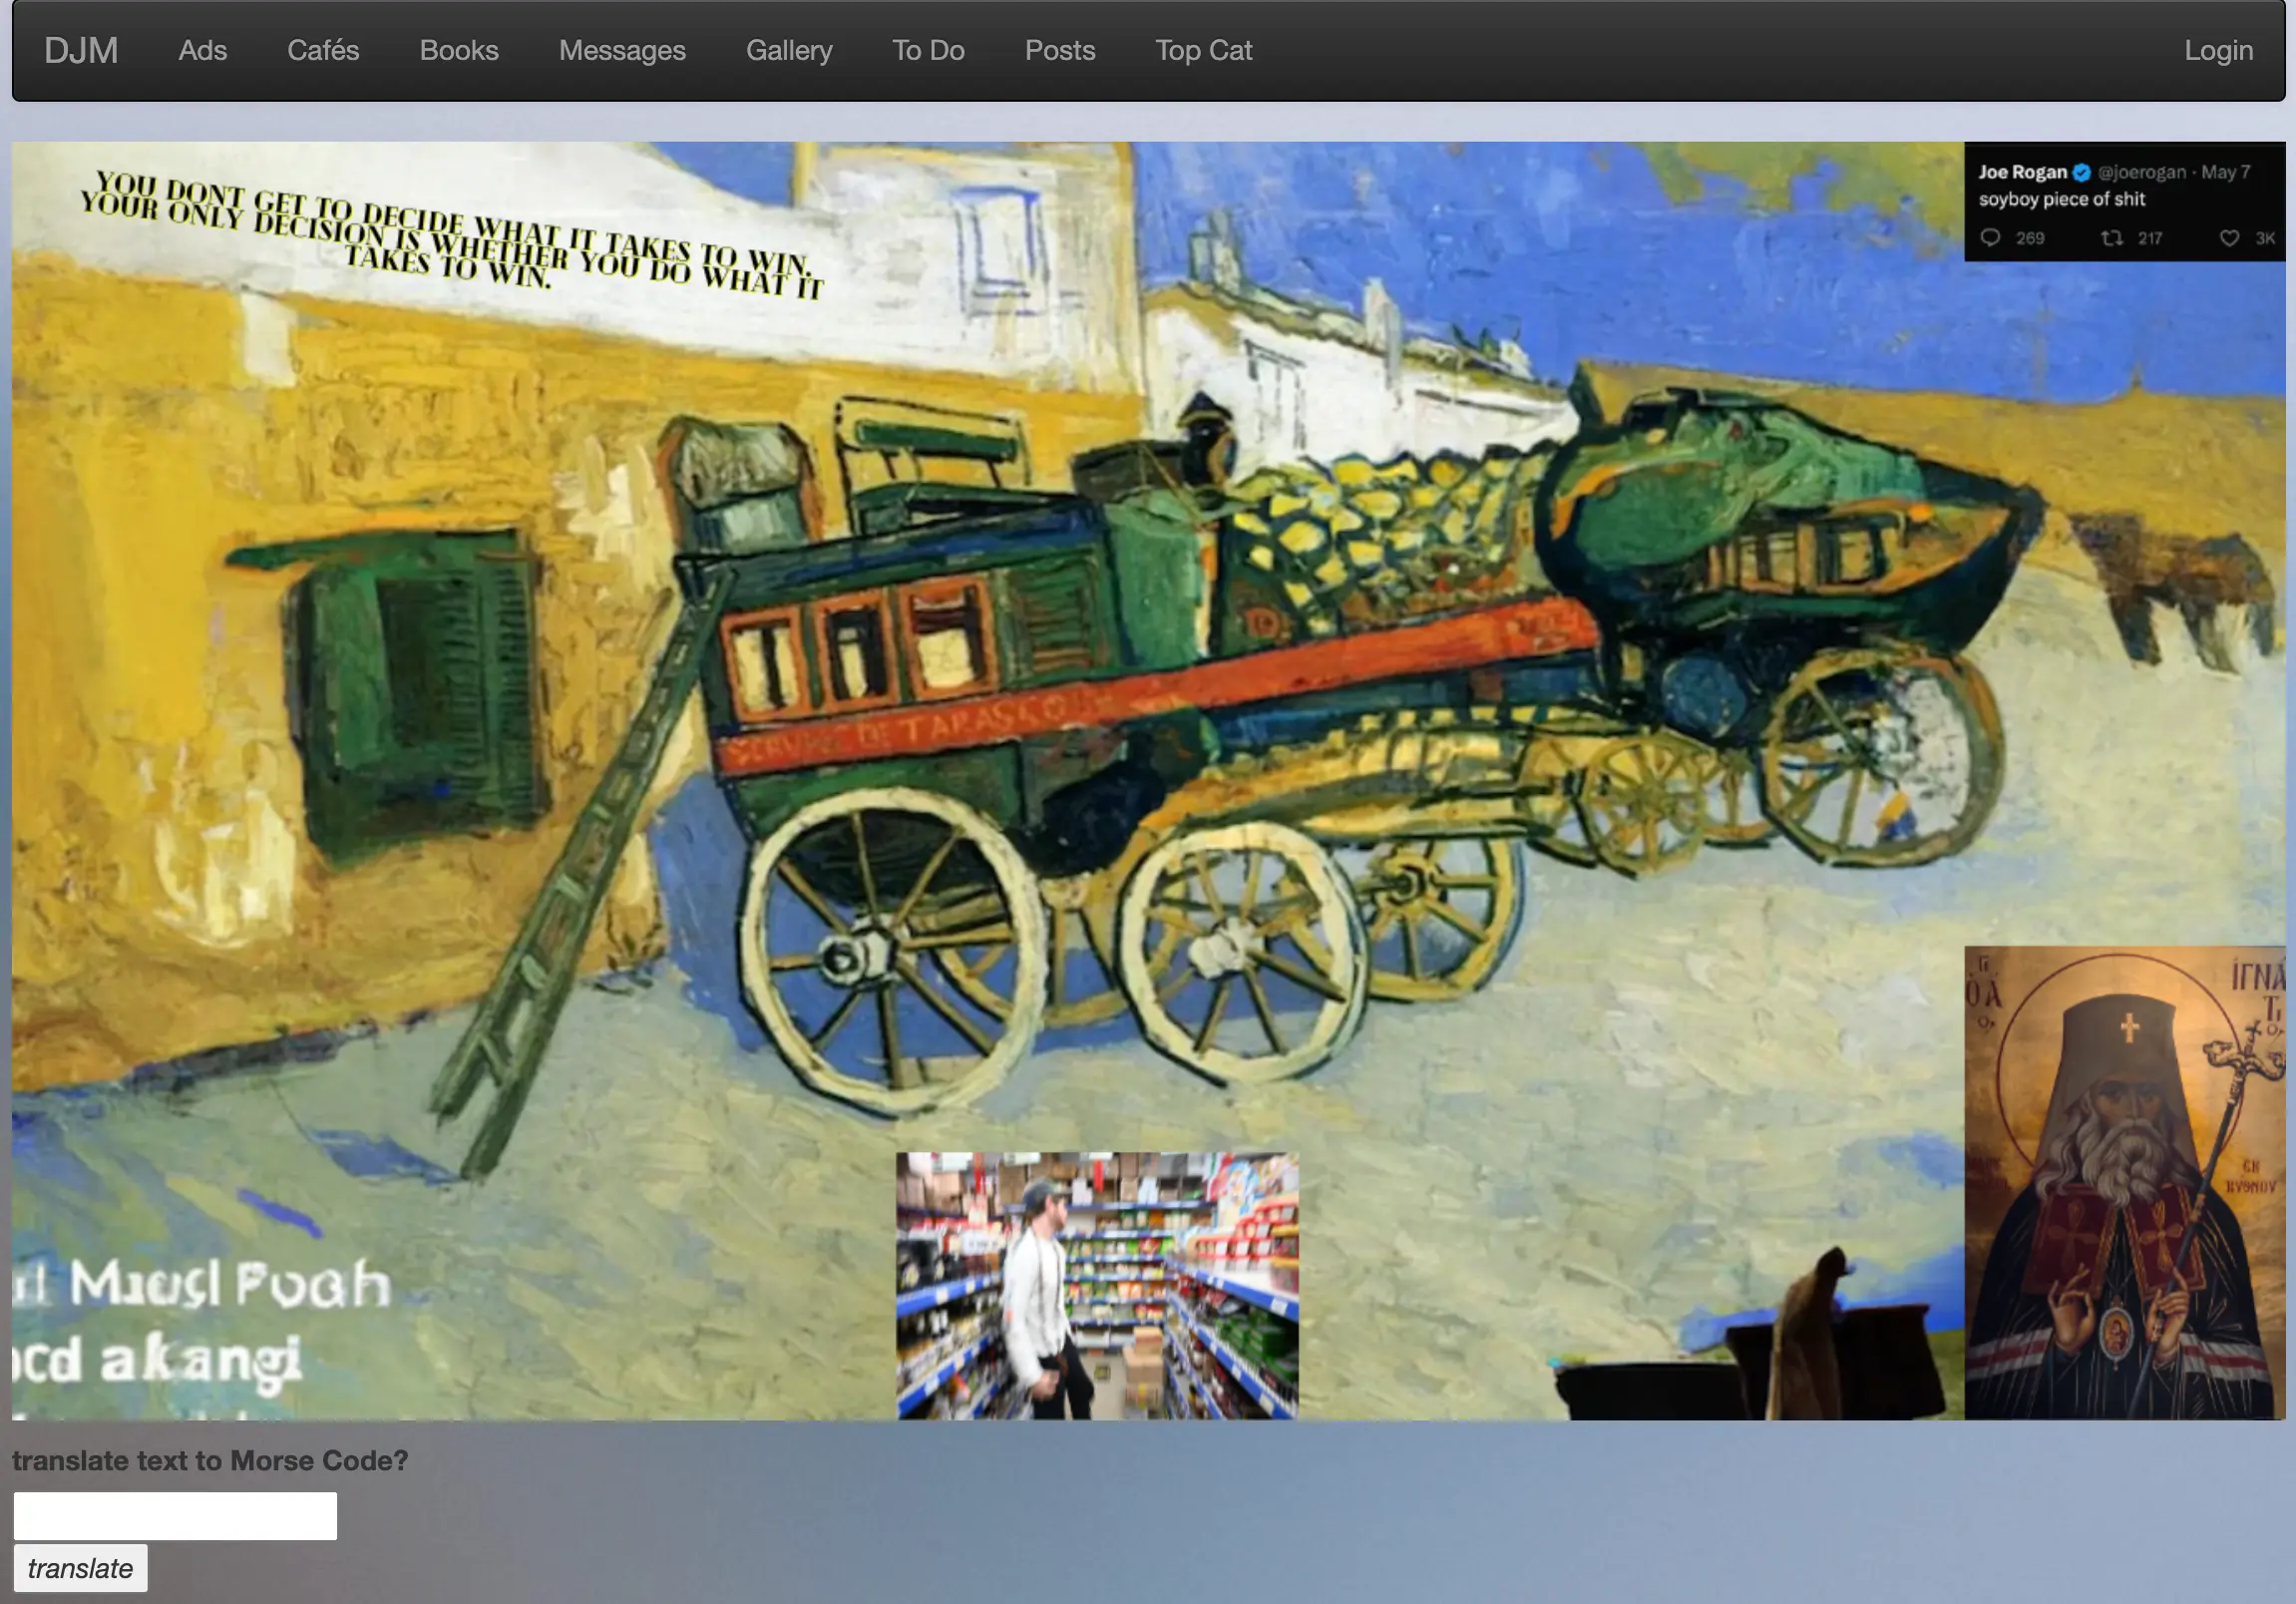
Task: Open the Top Cat page
Action: point(1203,50)
